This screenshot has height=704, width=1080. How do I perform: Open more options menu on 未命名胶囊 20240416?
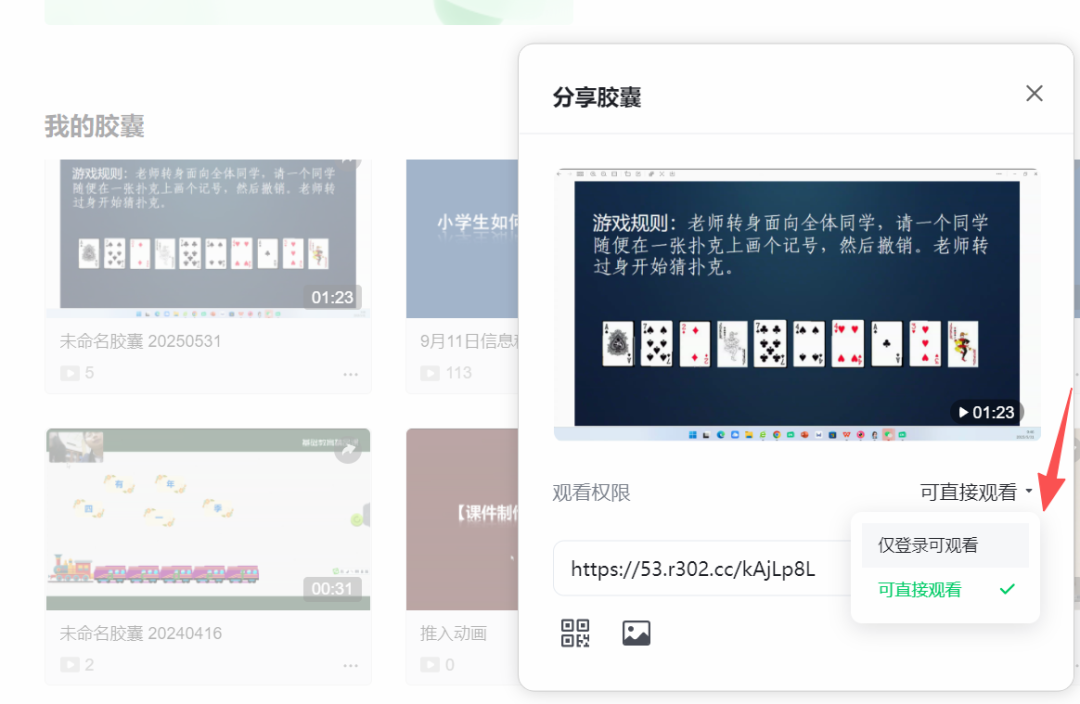352,665
